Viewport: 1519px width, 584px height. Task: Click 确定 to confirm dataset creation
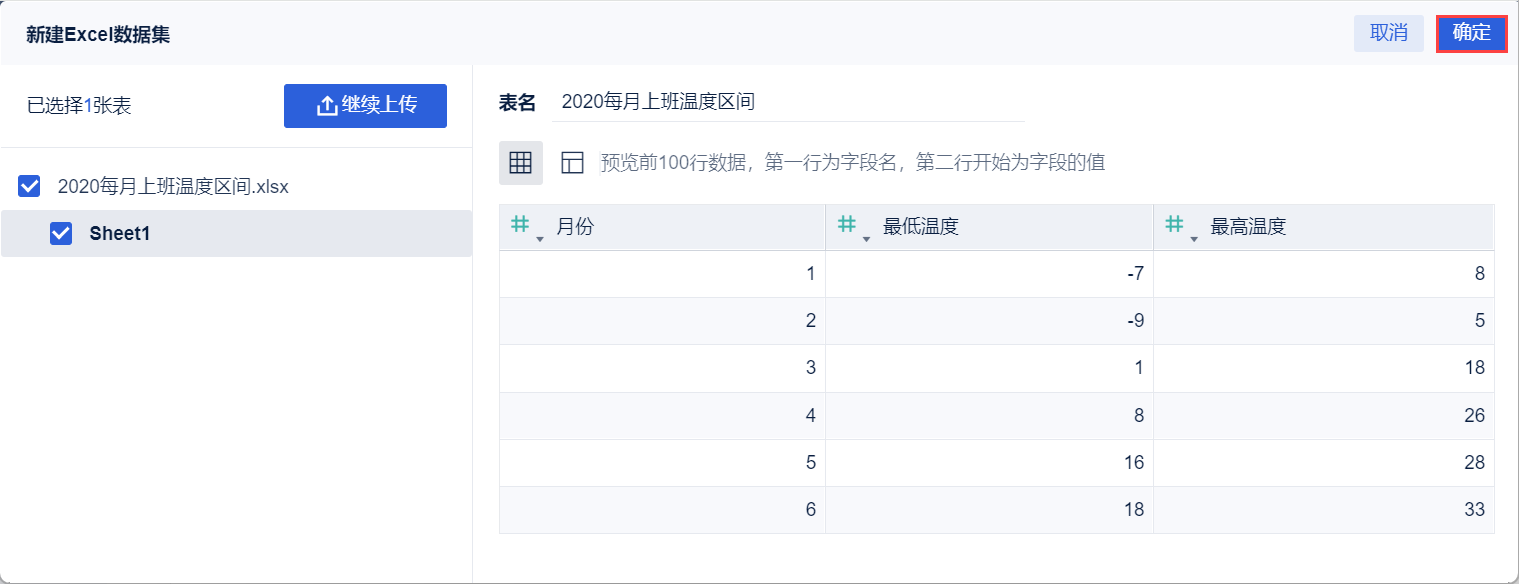pyautogui.click(x=1471, y=33)
